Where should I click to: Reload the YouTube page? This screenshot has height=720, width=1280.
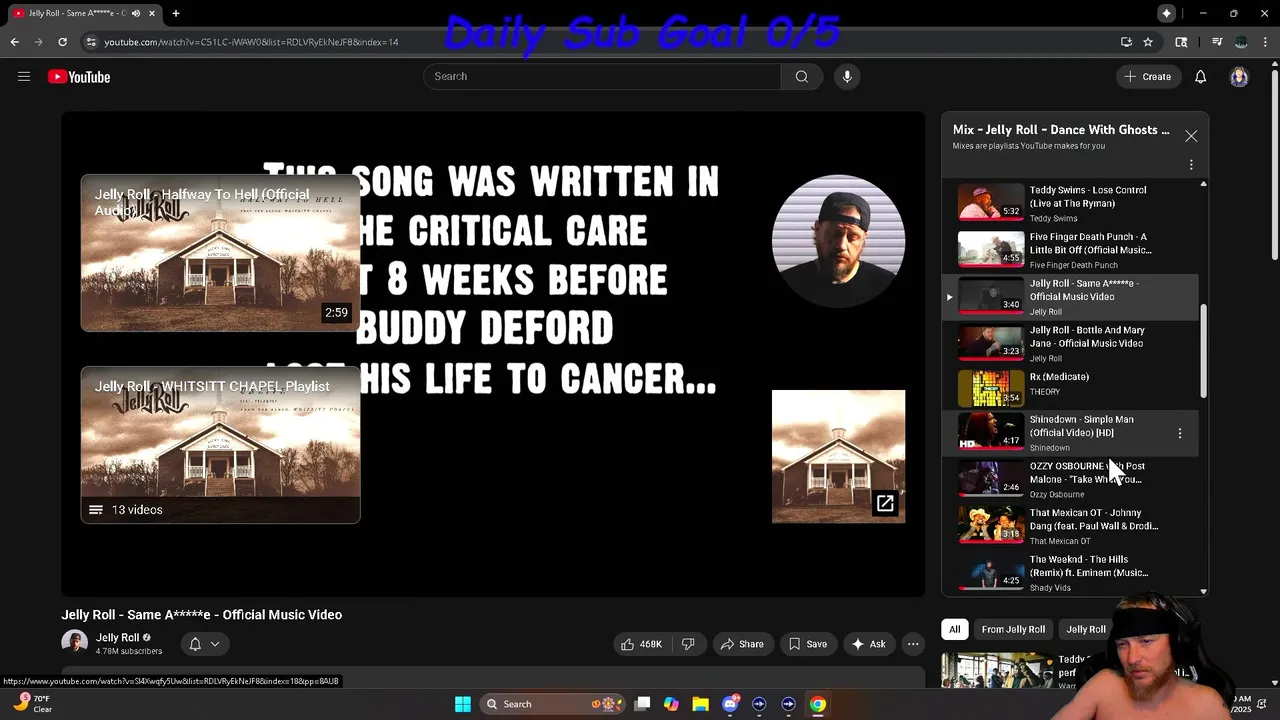[63, 42]
